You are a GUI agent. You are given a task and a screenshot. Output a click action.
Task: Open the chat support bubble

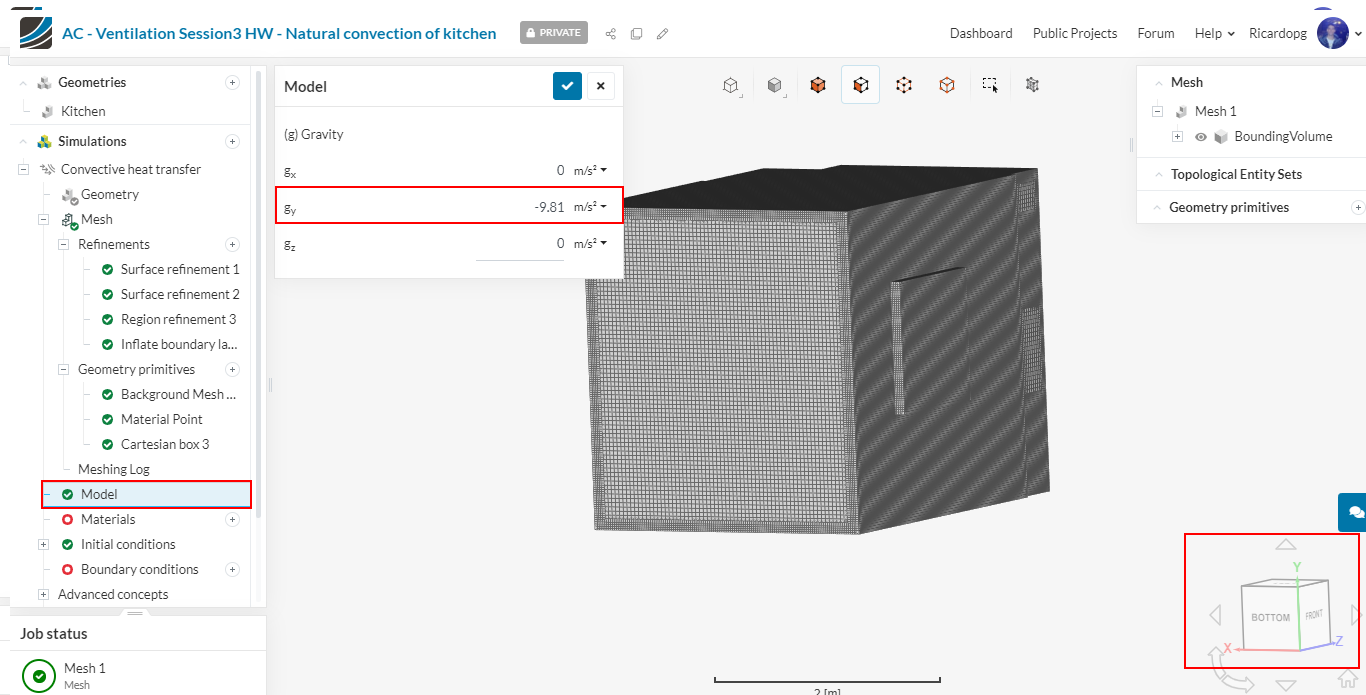click(1353, 512)
